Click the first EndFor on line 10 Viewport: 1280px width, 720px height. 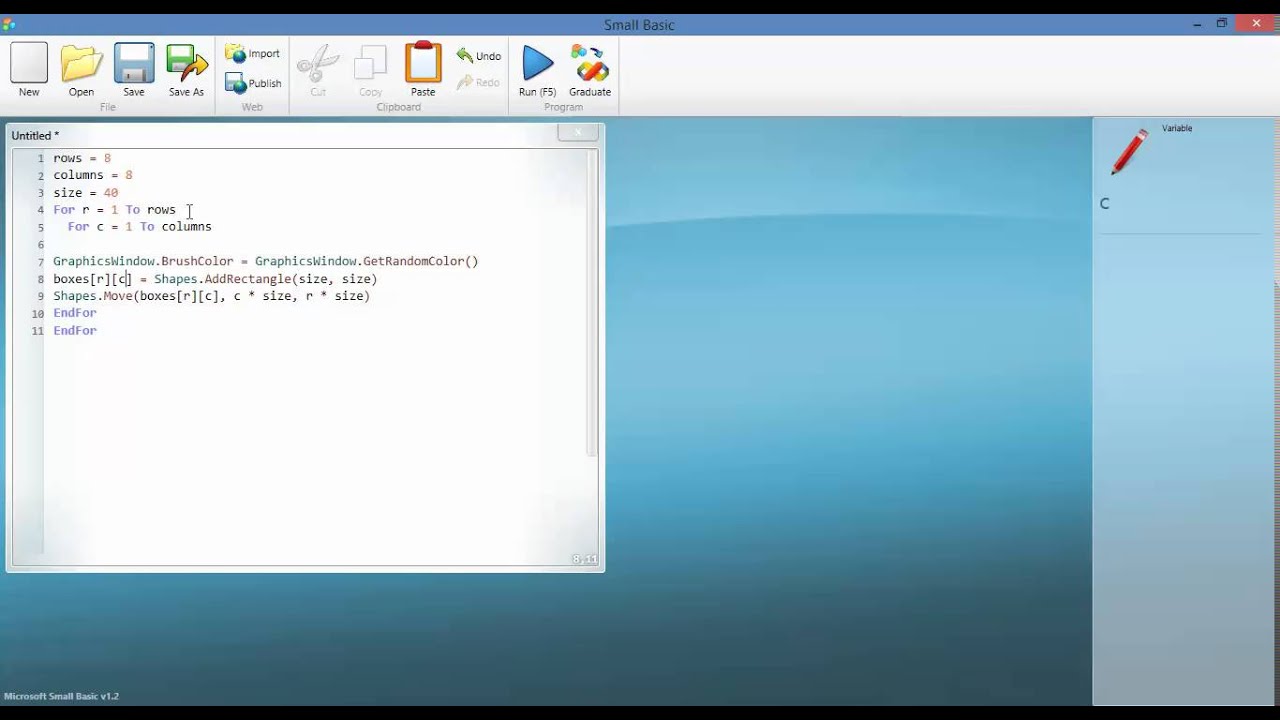point(75,313)
